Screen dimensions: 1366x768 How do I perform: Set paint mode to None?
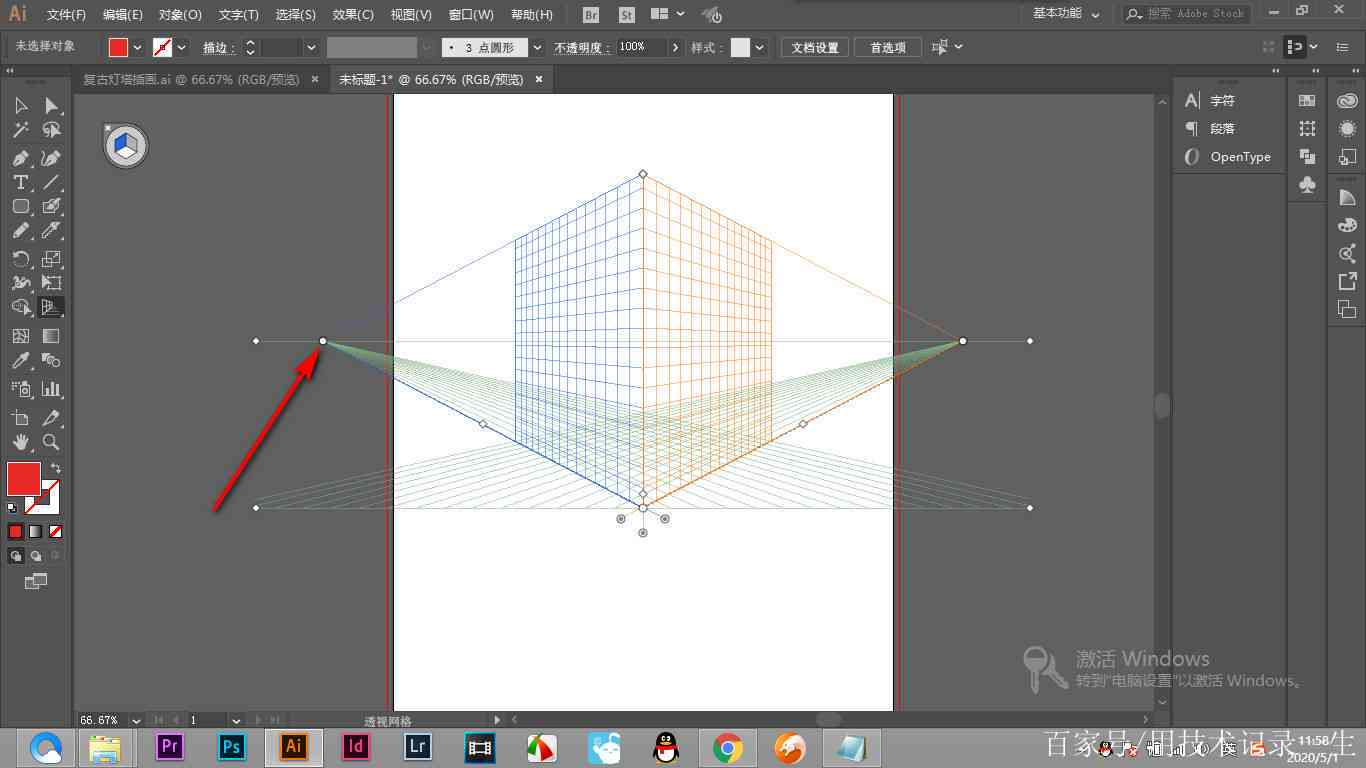click(x=55, y=532)
